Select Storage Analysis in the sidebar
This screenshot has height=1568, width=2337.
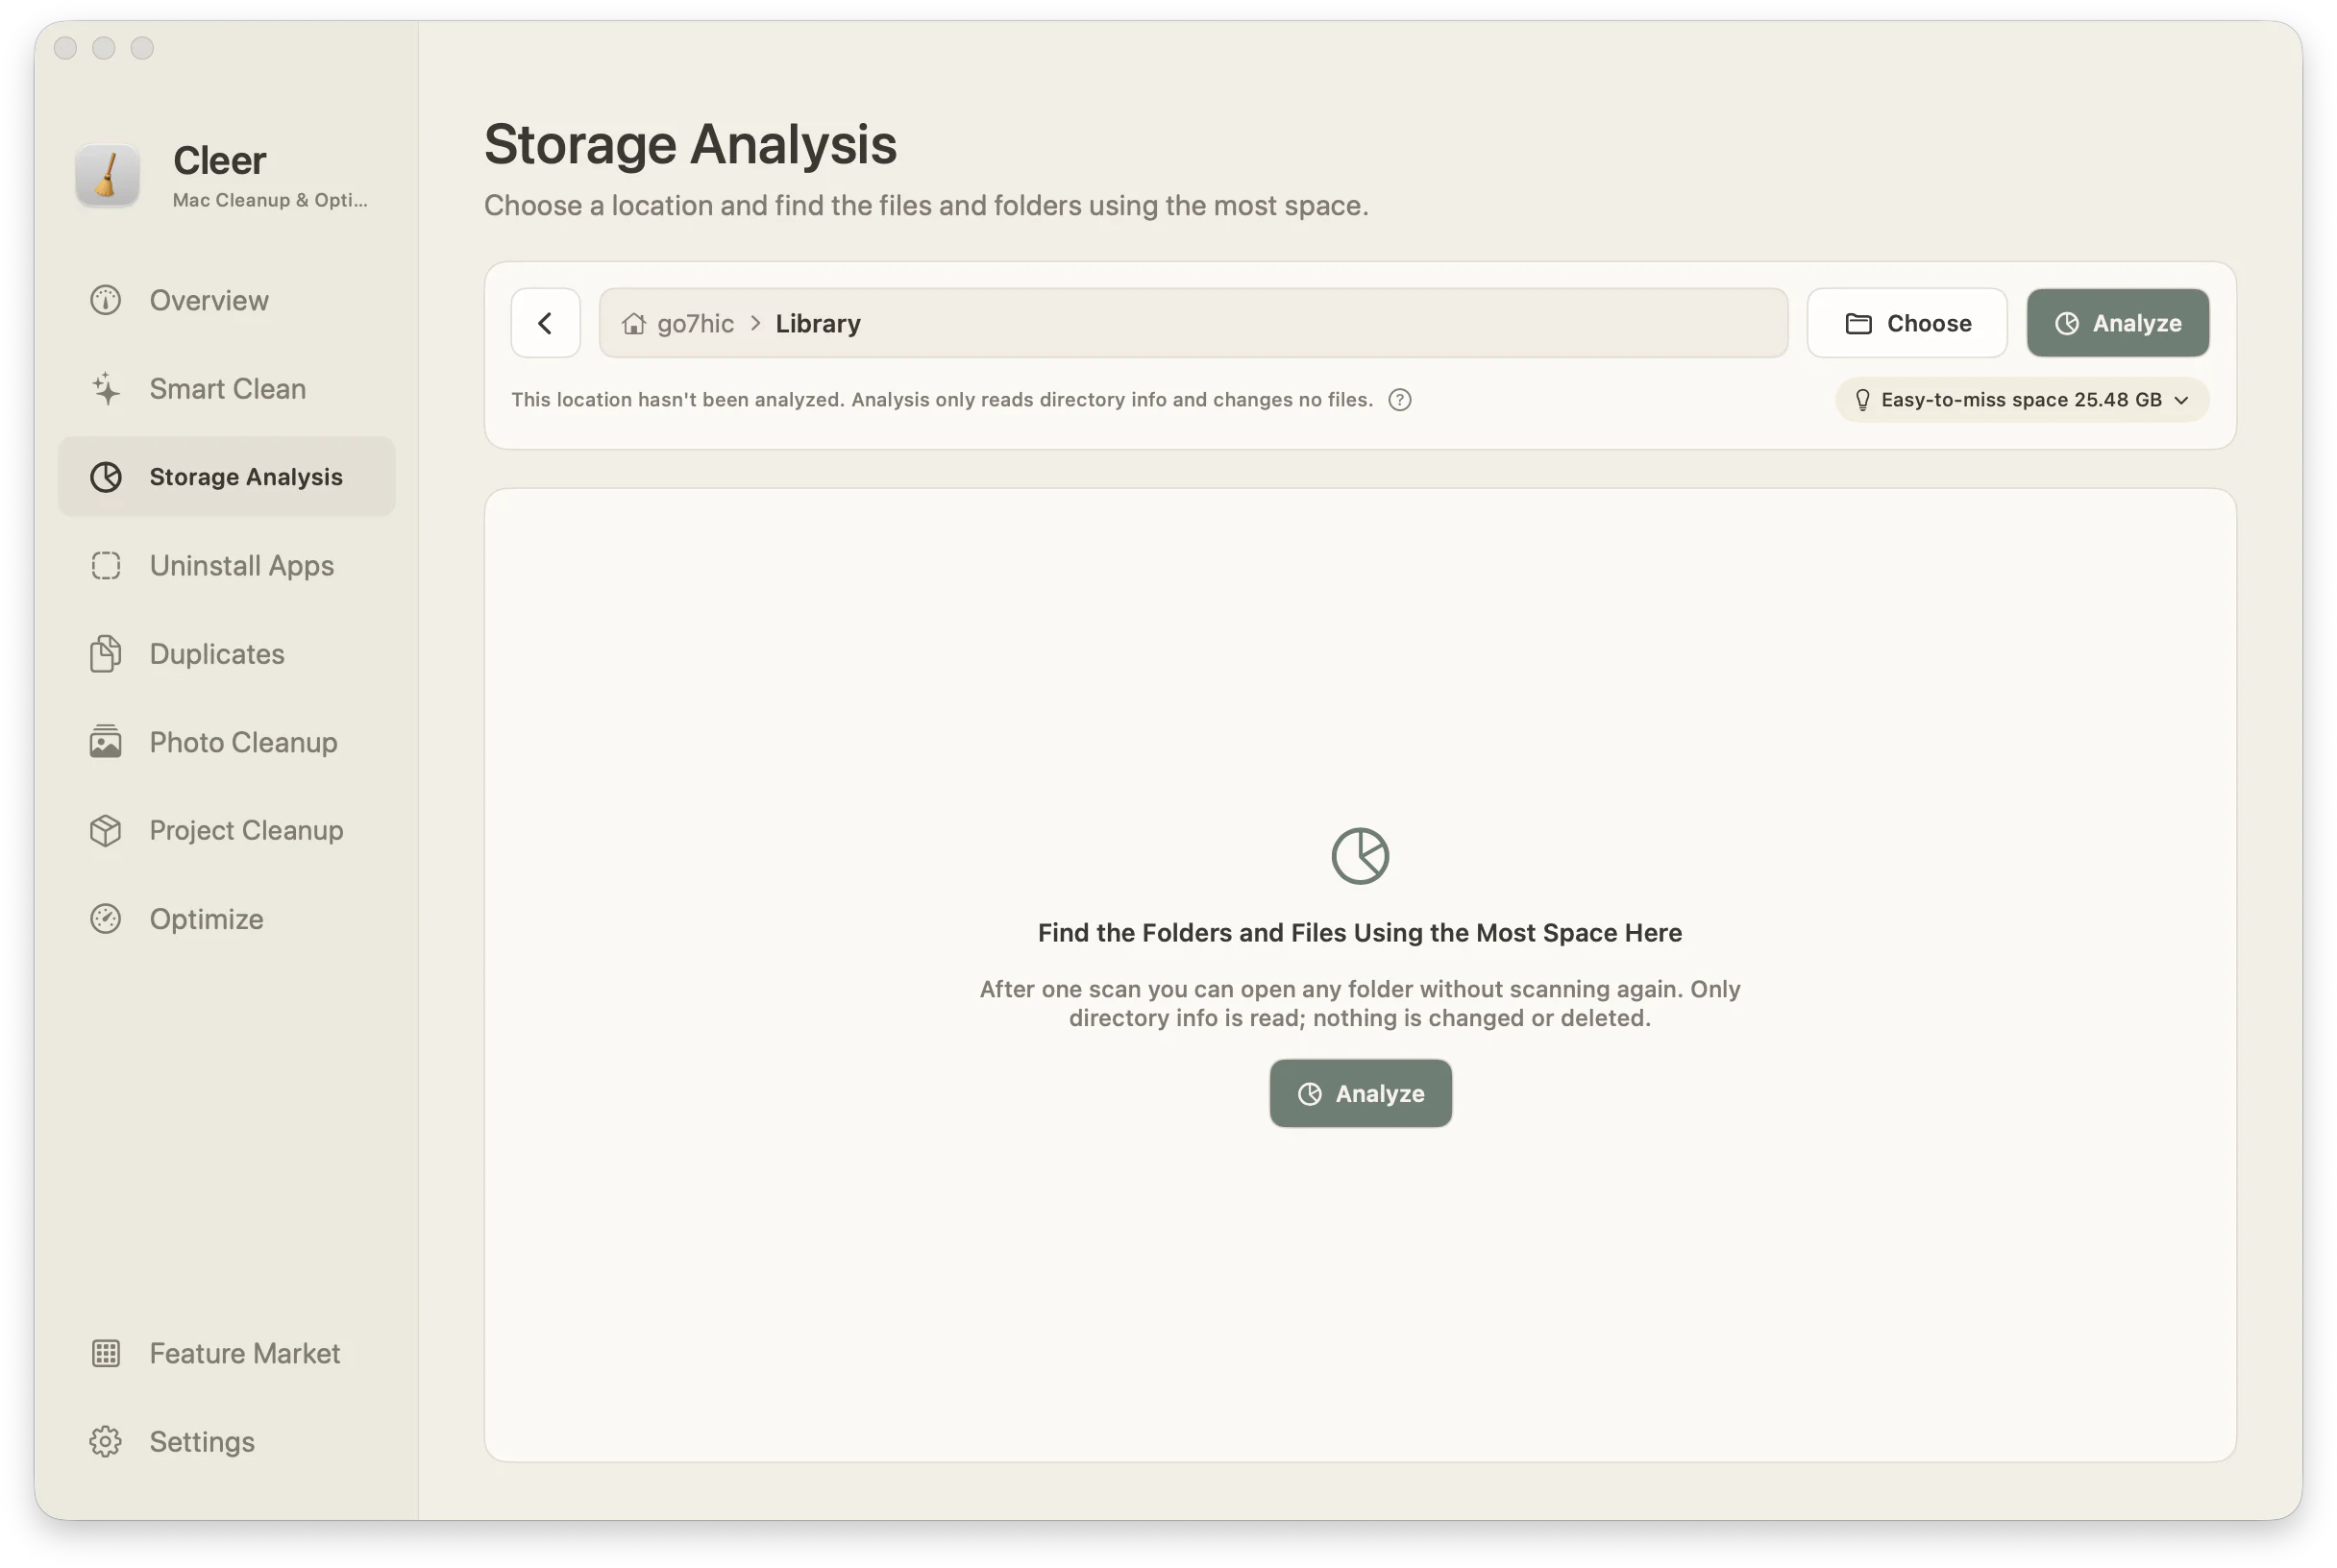[x=226, y=477]
